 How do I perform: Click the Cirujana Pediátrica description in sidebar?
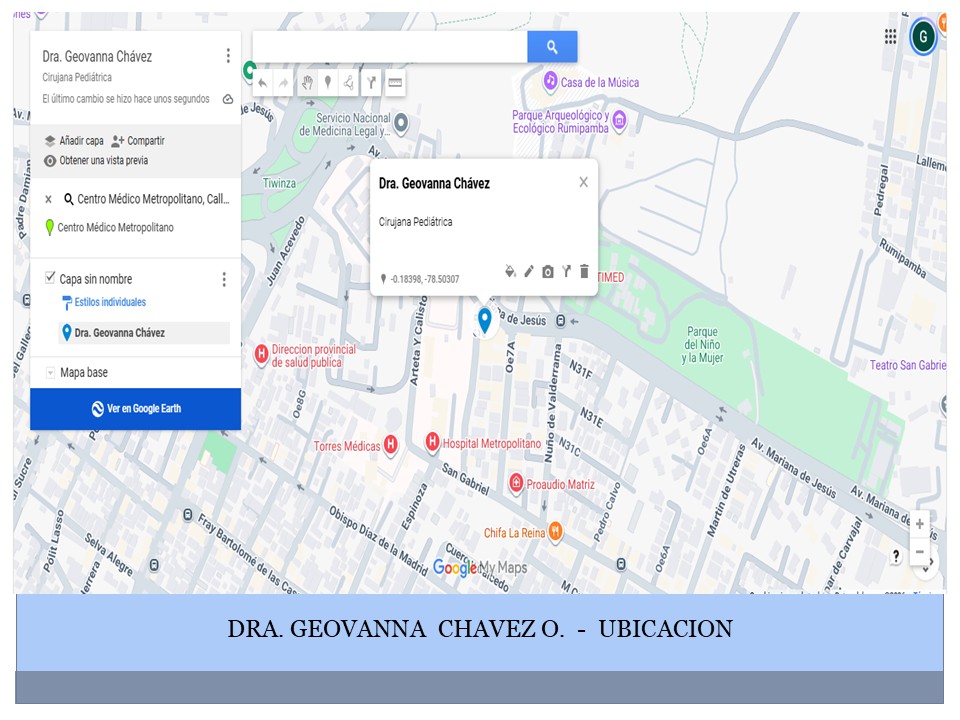click(77, 77)
